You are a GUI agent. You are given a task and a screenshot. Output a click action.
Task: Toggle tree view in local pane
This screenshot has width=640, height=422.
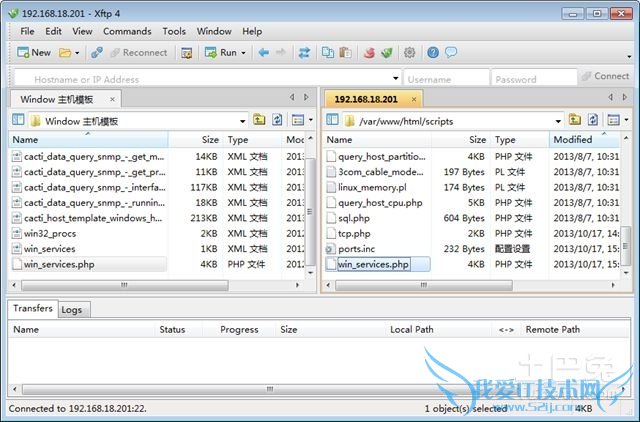18,120
